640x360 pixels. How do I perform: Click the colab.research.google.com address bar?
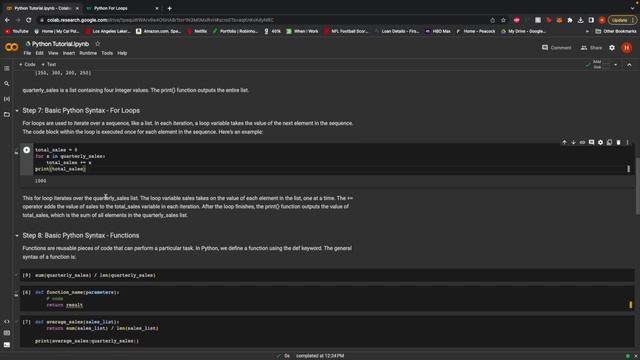coord(261,20)
